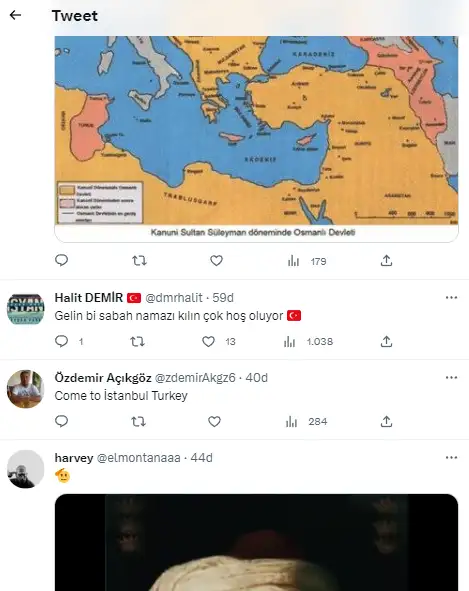Image resolution: width=469 pixels, height=591 pixels.
Task: Share the Ottoman map tweet
Action: (386, 260)
